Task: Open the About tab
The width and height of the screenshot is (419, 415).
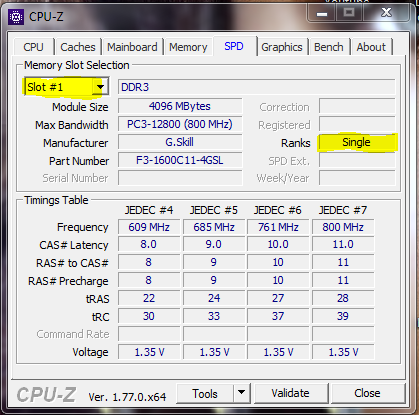Action: tap(371, 47)
